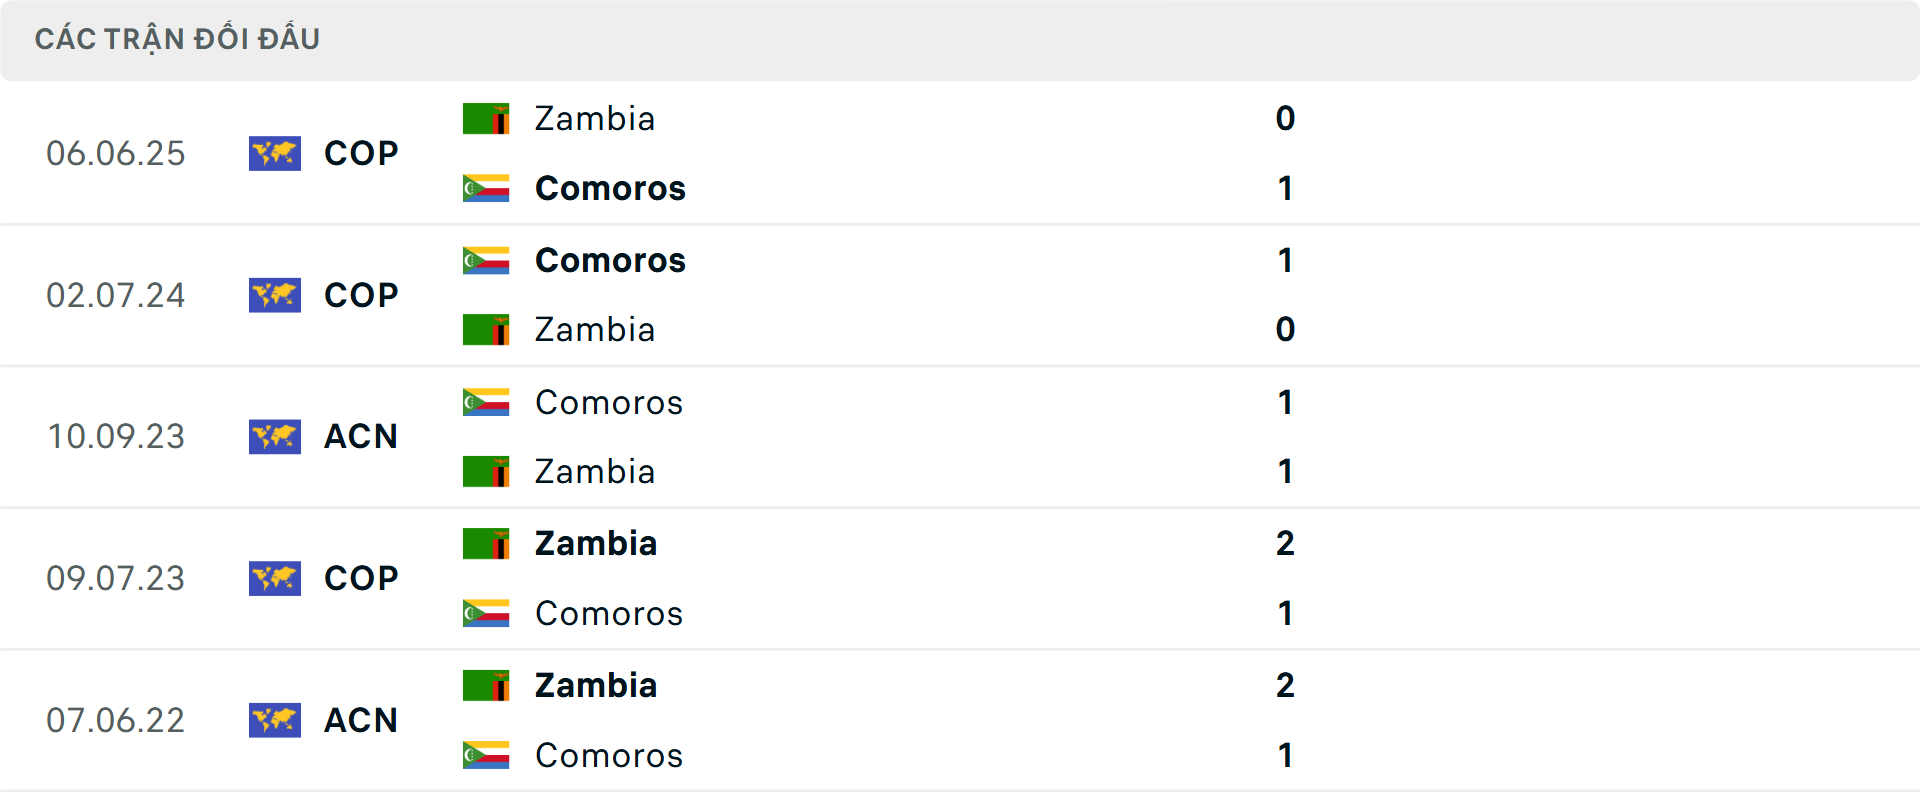Select the COP competition icon next to 02.07.24
Viewport: 1920px width, 792px height.
(275, 295)
